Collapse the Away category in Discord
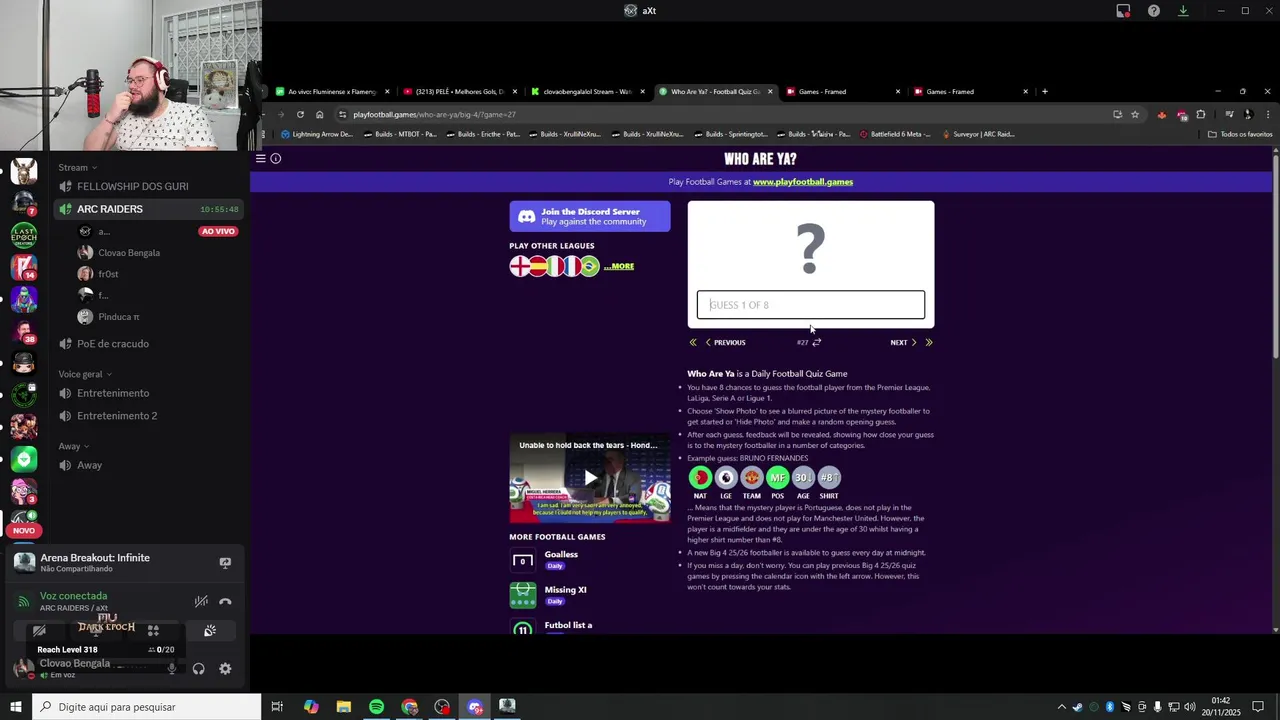 tap(74, 446)
